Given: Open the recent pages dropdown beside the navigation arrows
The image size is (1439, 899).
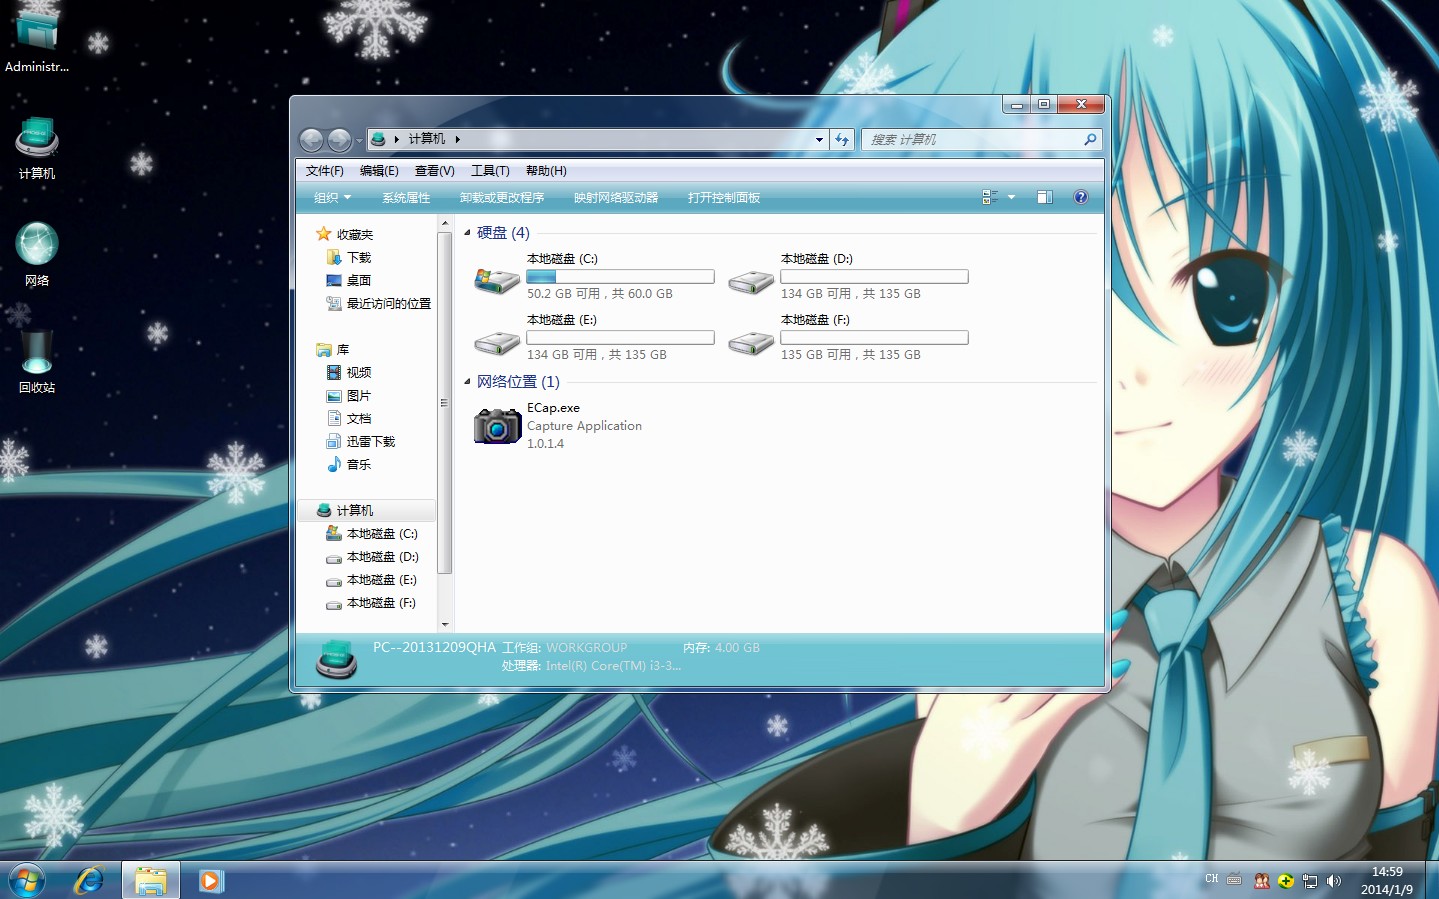Looking at the screenshot, I should coord(359,140).
